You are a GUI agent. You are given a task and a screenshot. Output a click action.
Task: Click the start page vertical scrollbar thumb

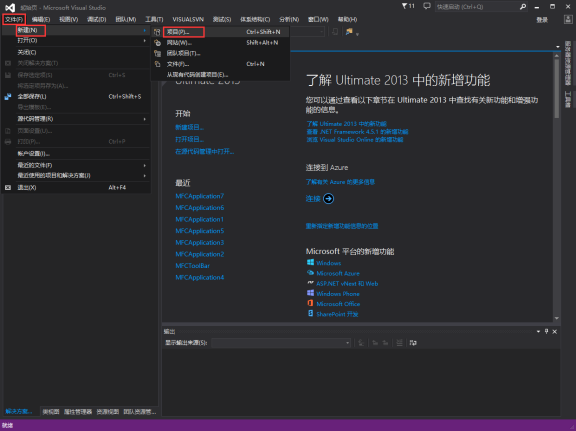[x=557, y=89]
